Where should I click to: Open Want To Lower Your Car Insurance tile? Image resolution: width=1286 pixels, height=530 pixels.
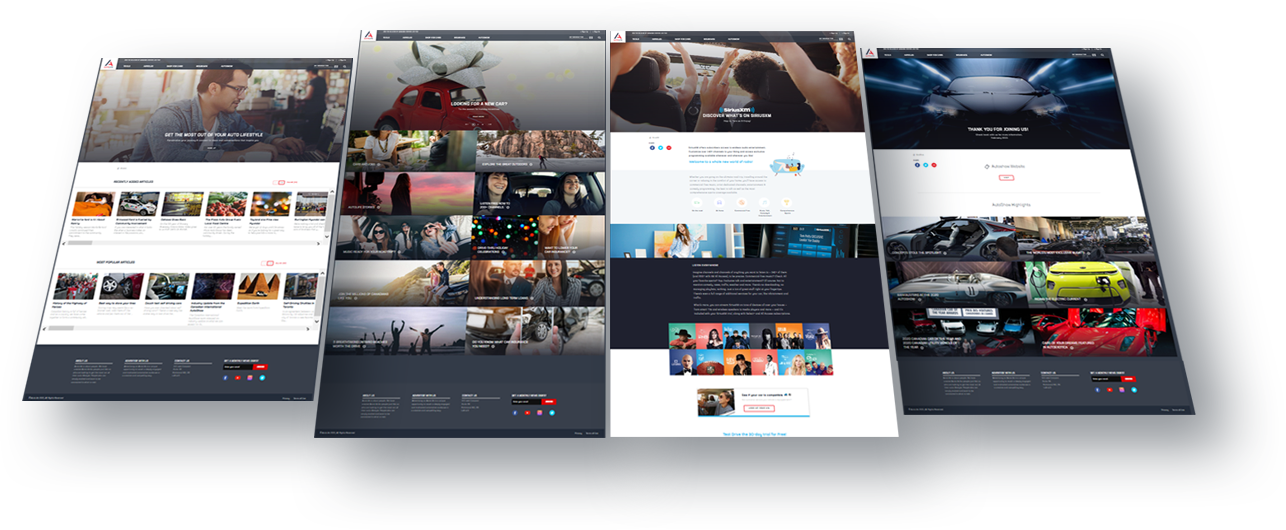coord(572,237)
